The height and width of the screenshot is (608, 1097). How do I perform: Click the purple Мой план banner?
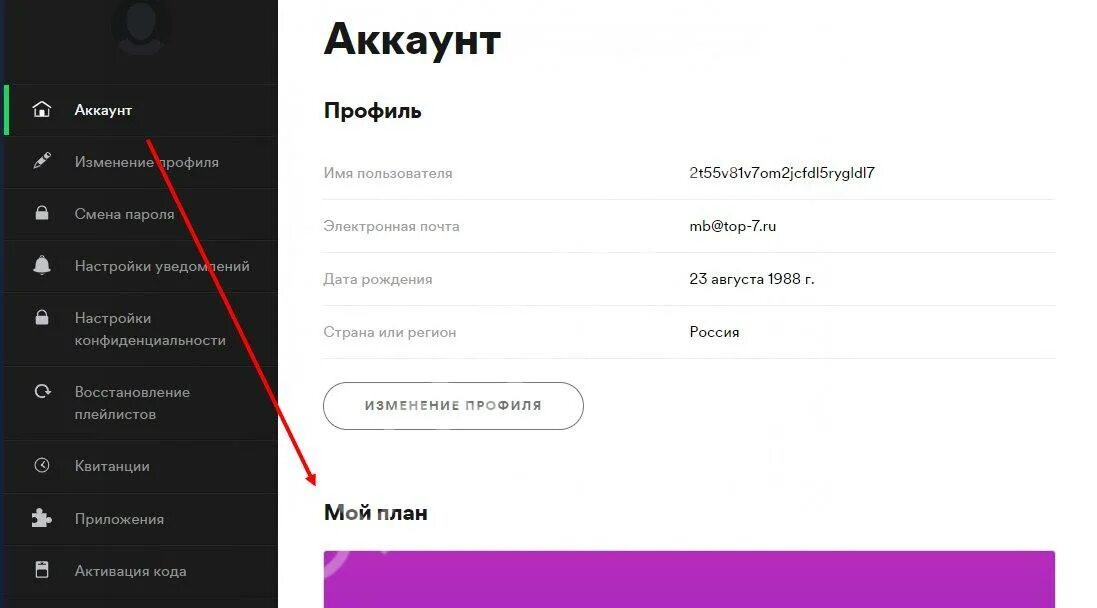(689, 579)
